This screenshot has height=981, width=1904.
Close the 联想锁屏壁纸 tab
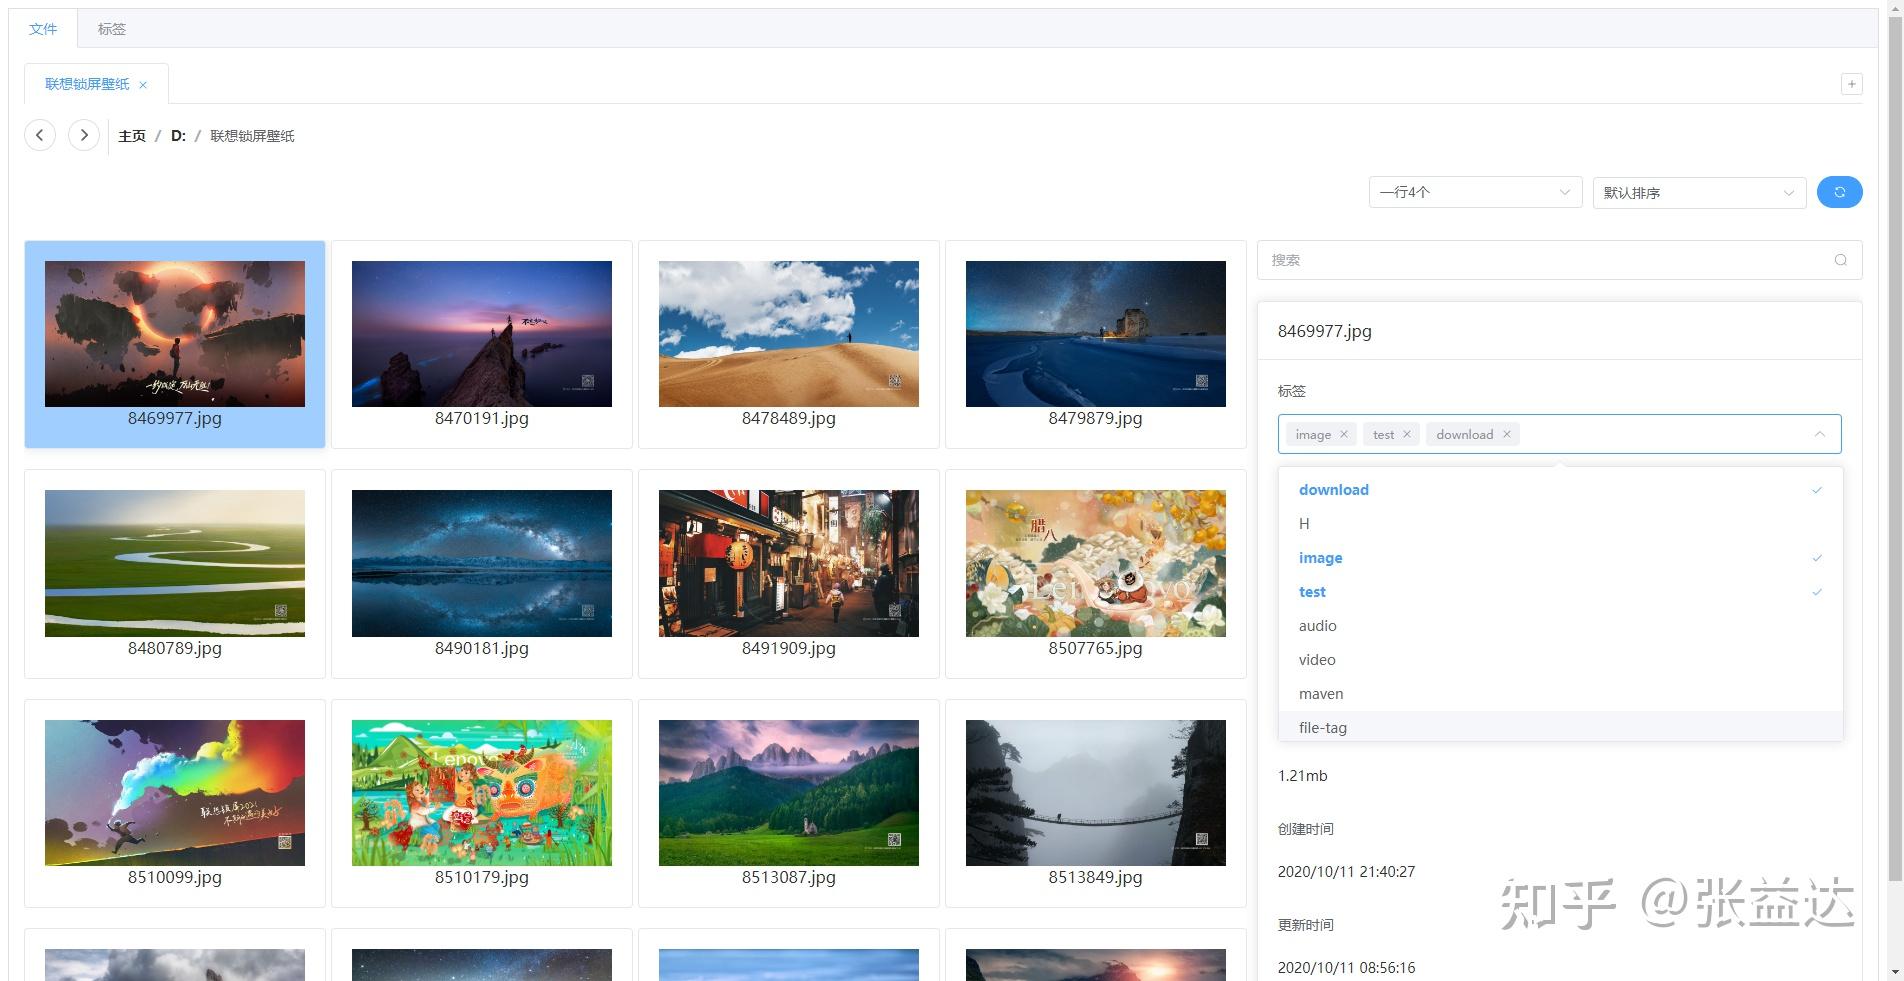[143, 85]
